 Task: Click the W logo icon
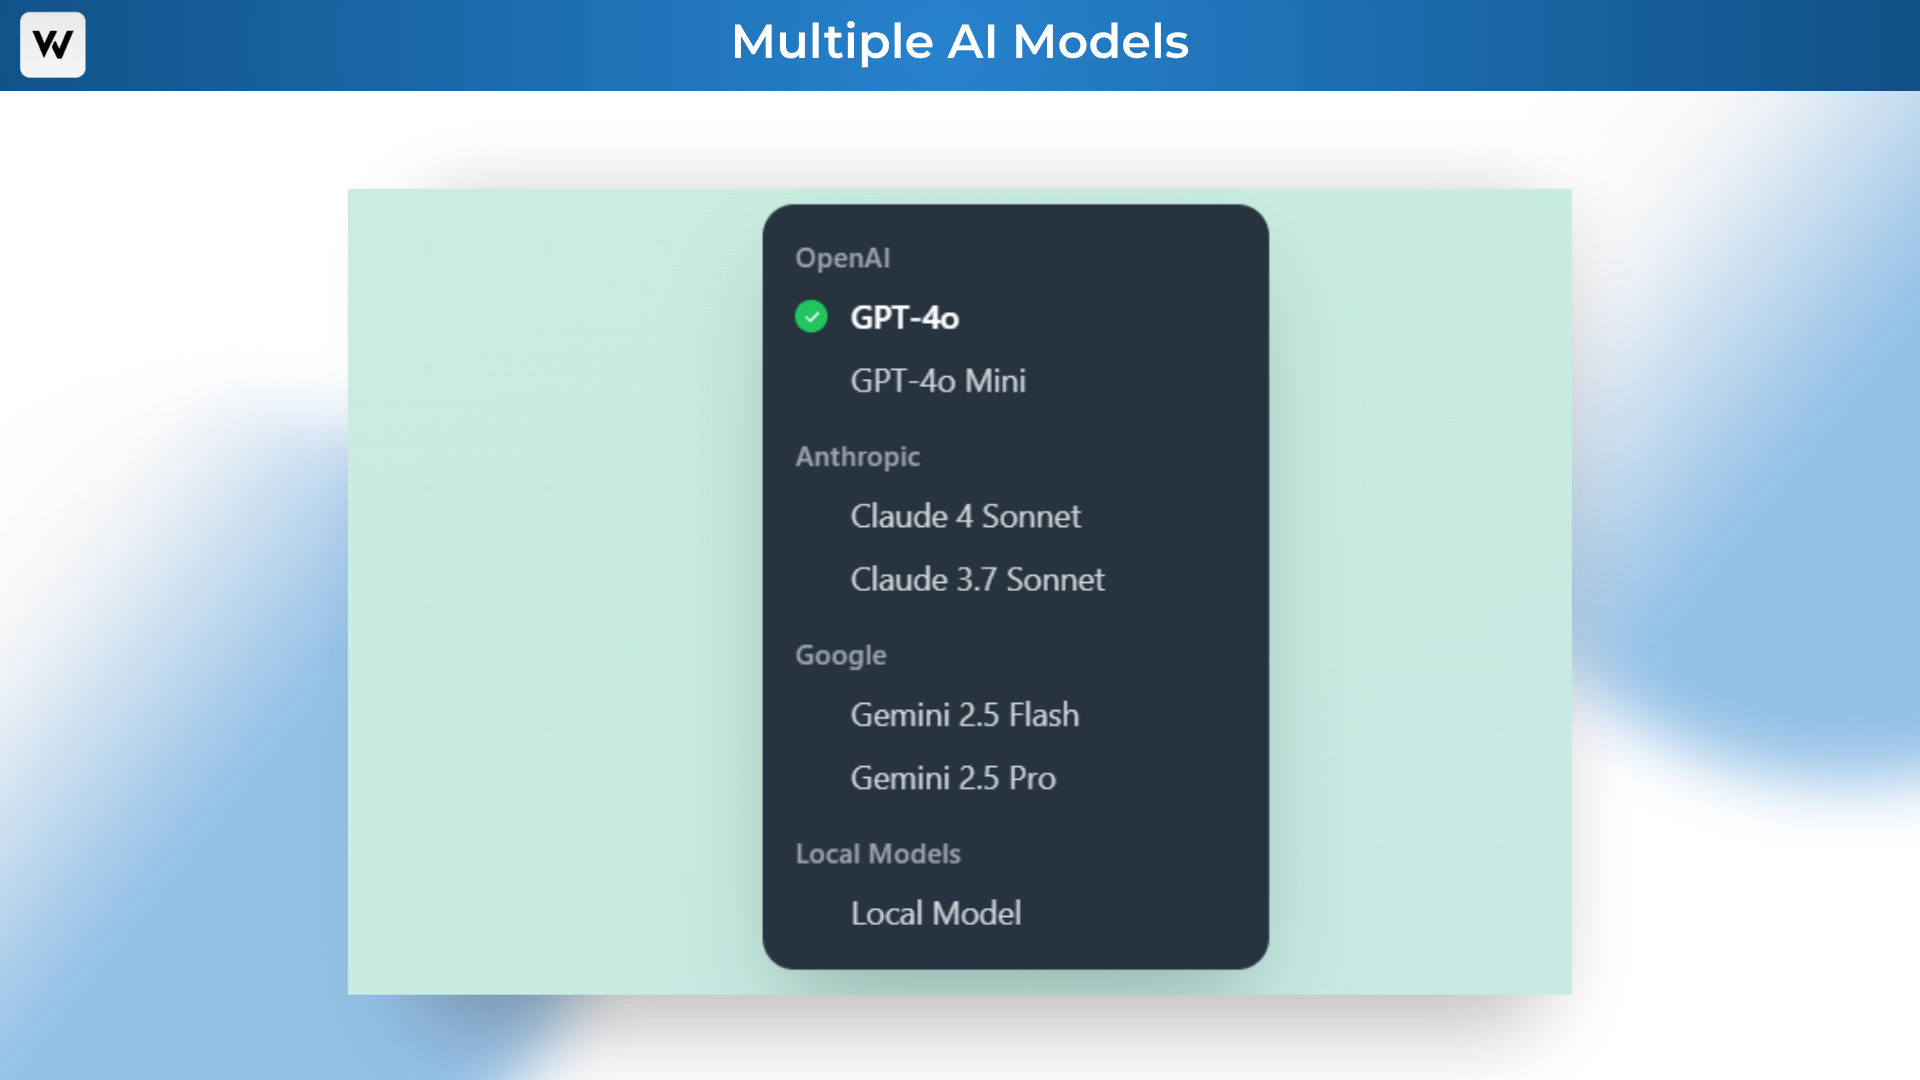click(52, 45)
